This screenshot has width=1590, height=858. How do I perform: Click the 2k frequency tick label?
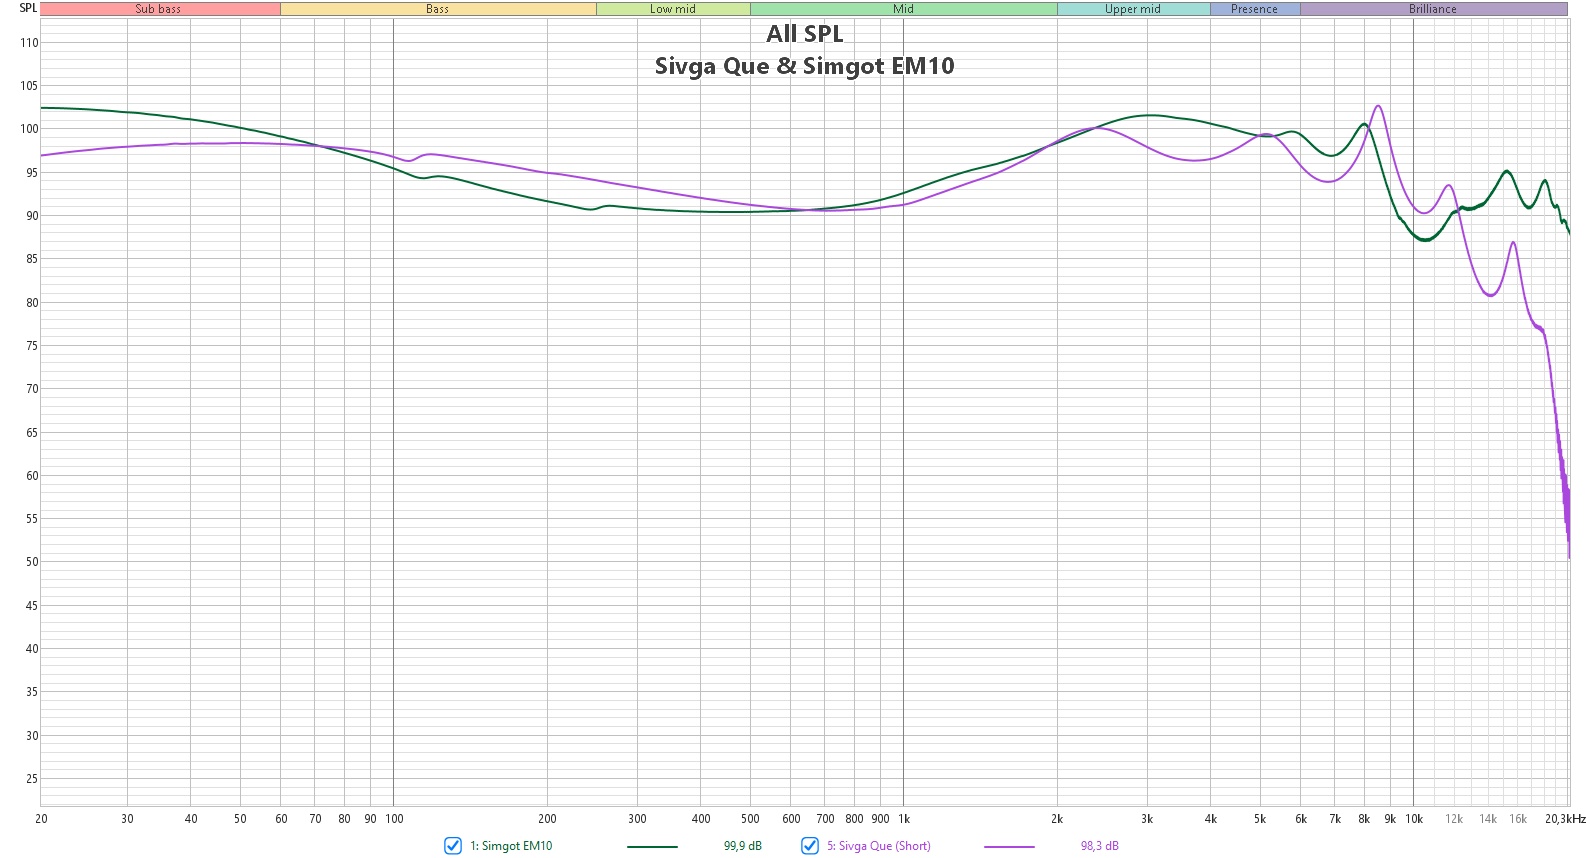1057,819
